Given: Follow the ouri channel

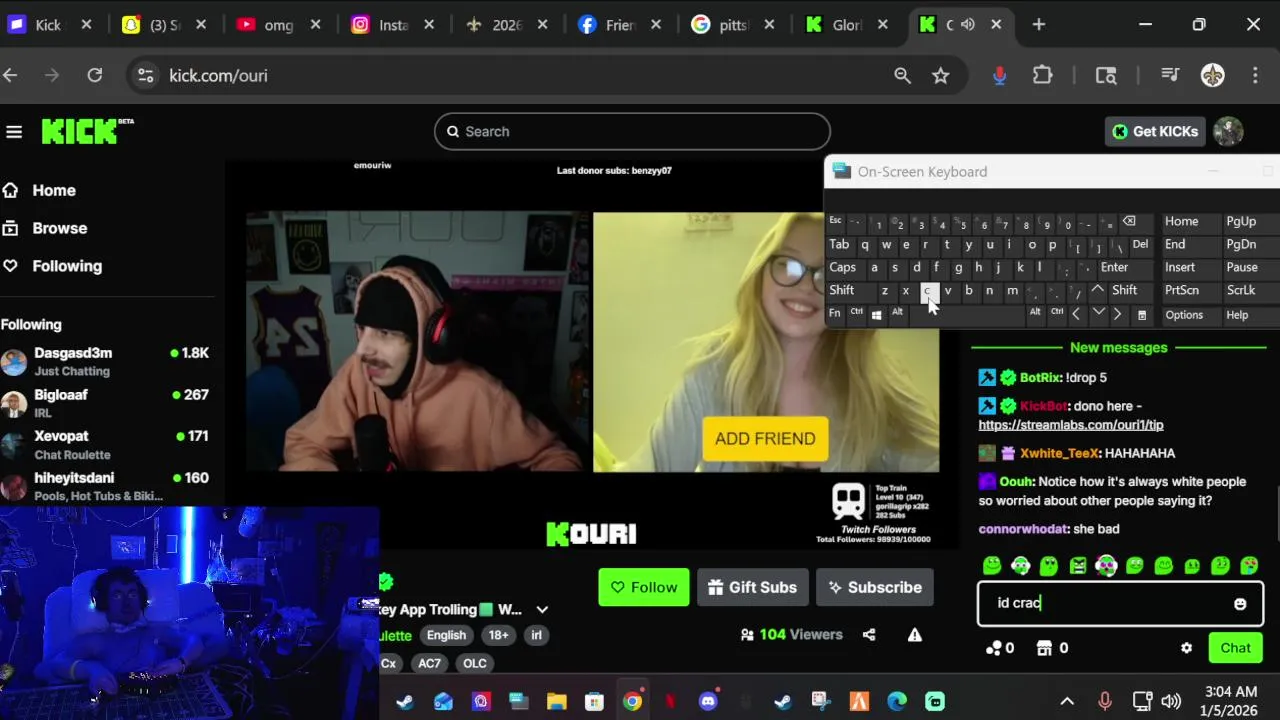Looking at the screenshot, I should 644,587.
